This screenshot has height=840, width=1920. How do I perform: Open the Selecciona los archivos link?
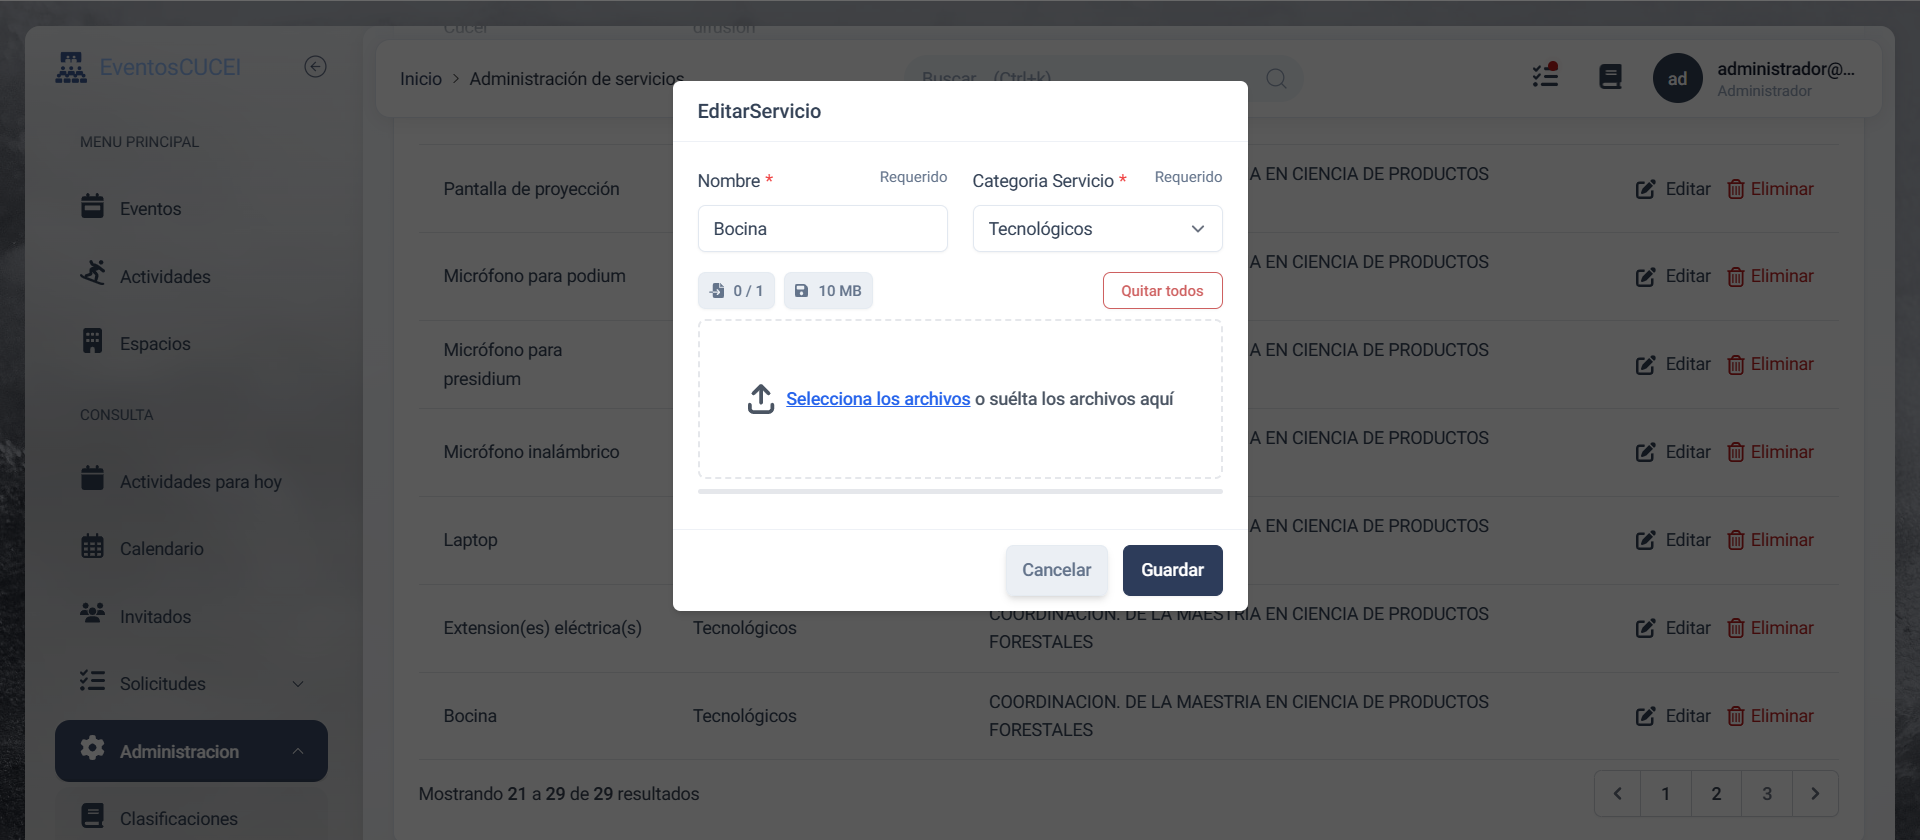pyautogui.click(x=877, y=398)
